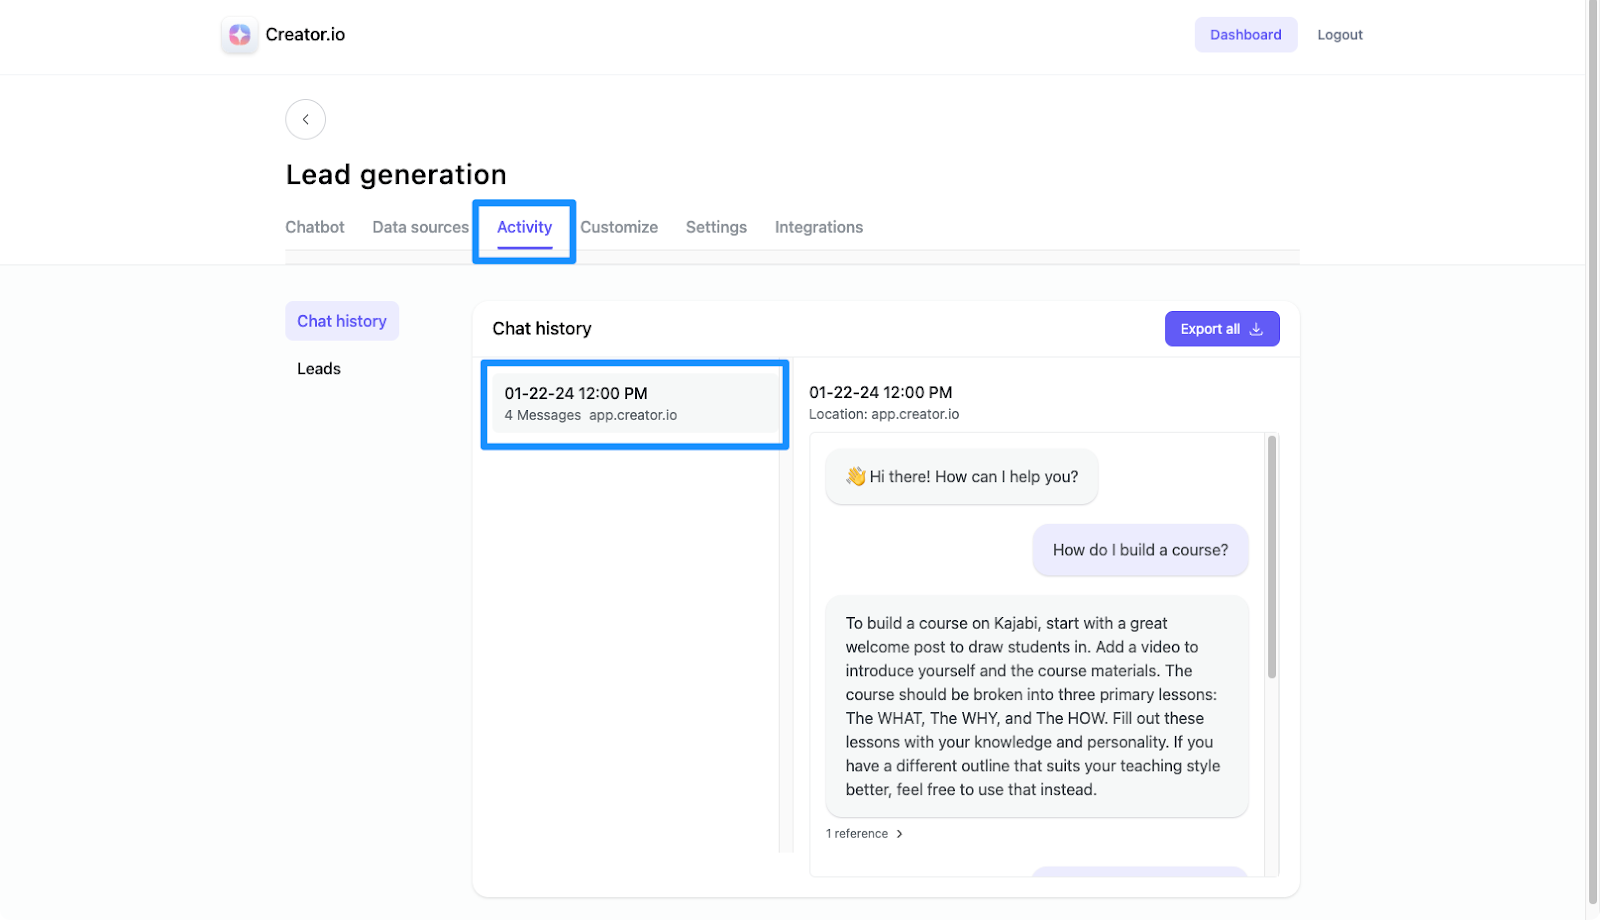1600x920 pixels.
Task: Open the Data sources tab
Action: click(420, 227)
